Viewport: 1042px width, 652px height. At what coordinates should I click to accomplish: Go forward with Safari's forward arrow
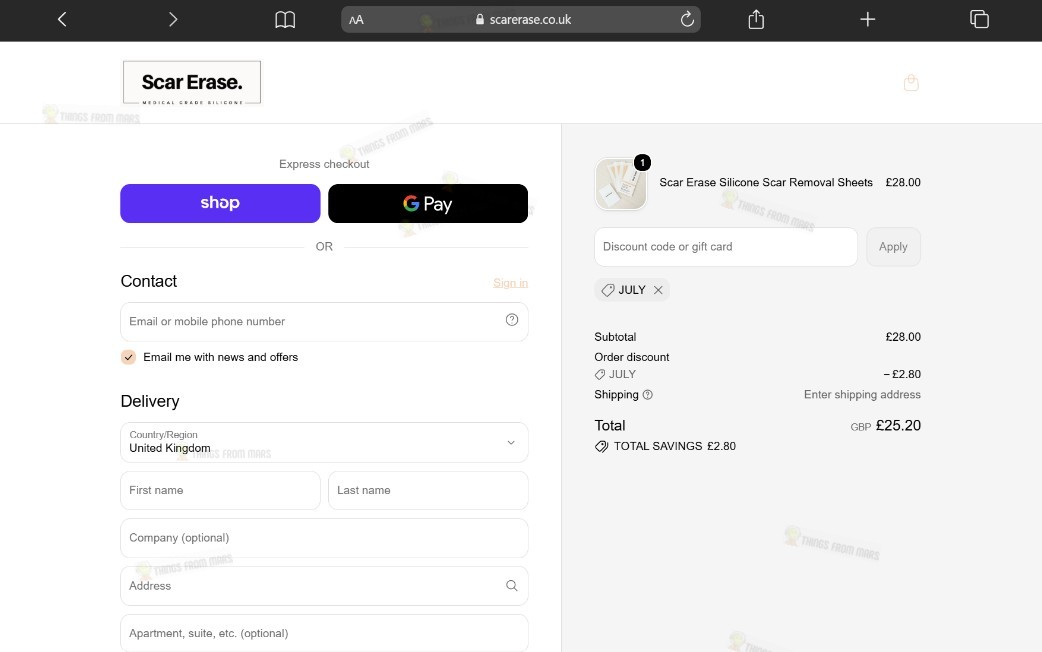point(173,19)
